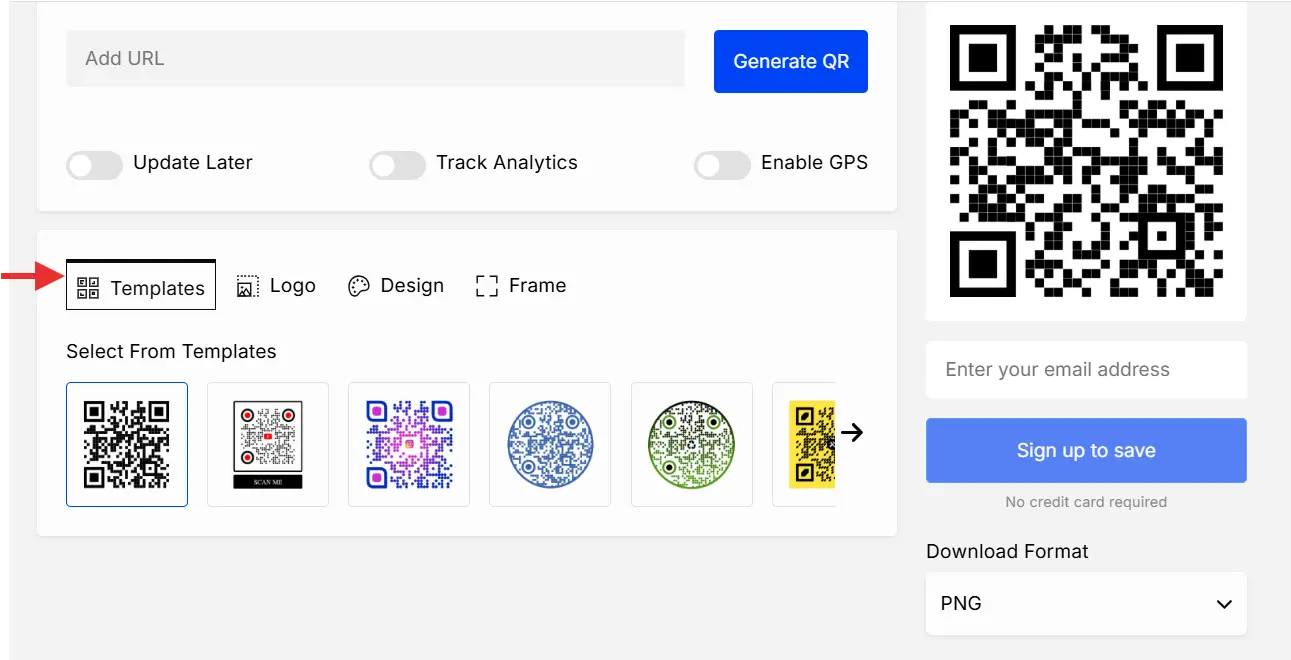
Task: Choose the yellow QR template
Action: coord(810,444)
